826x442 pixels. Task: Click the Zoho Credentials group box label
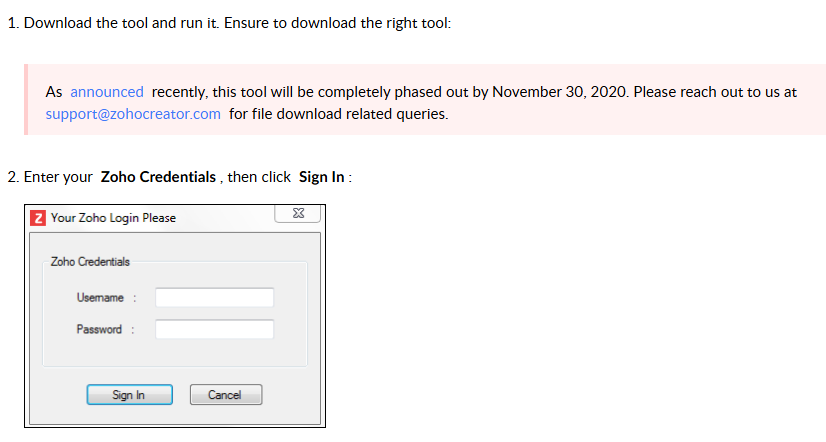(90, 262)
